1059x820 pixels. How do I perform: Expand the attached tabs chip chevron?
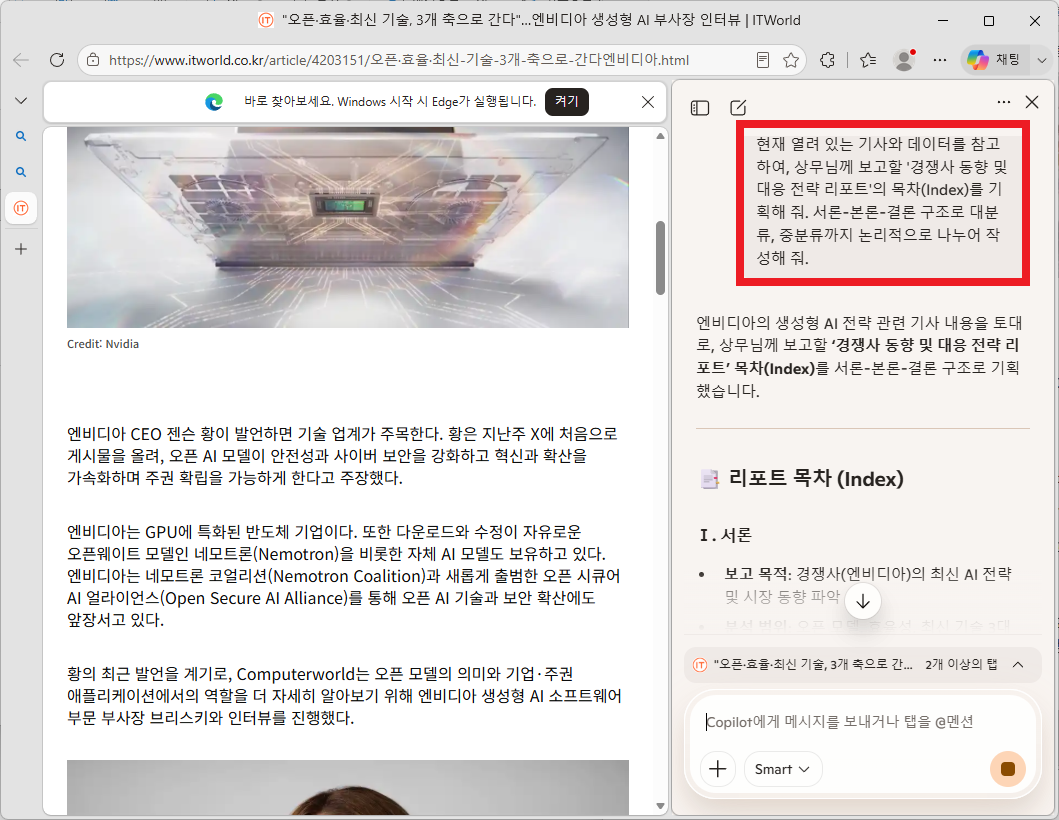coord(1018,665)
